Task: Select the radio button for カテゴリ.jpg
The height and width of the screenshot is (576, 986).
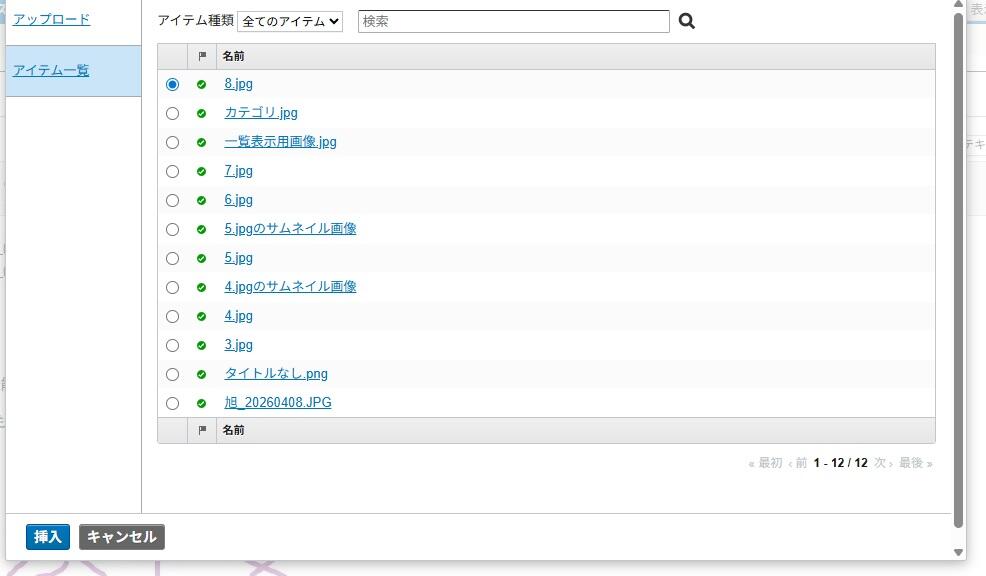Action: 172,114
